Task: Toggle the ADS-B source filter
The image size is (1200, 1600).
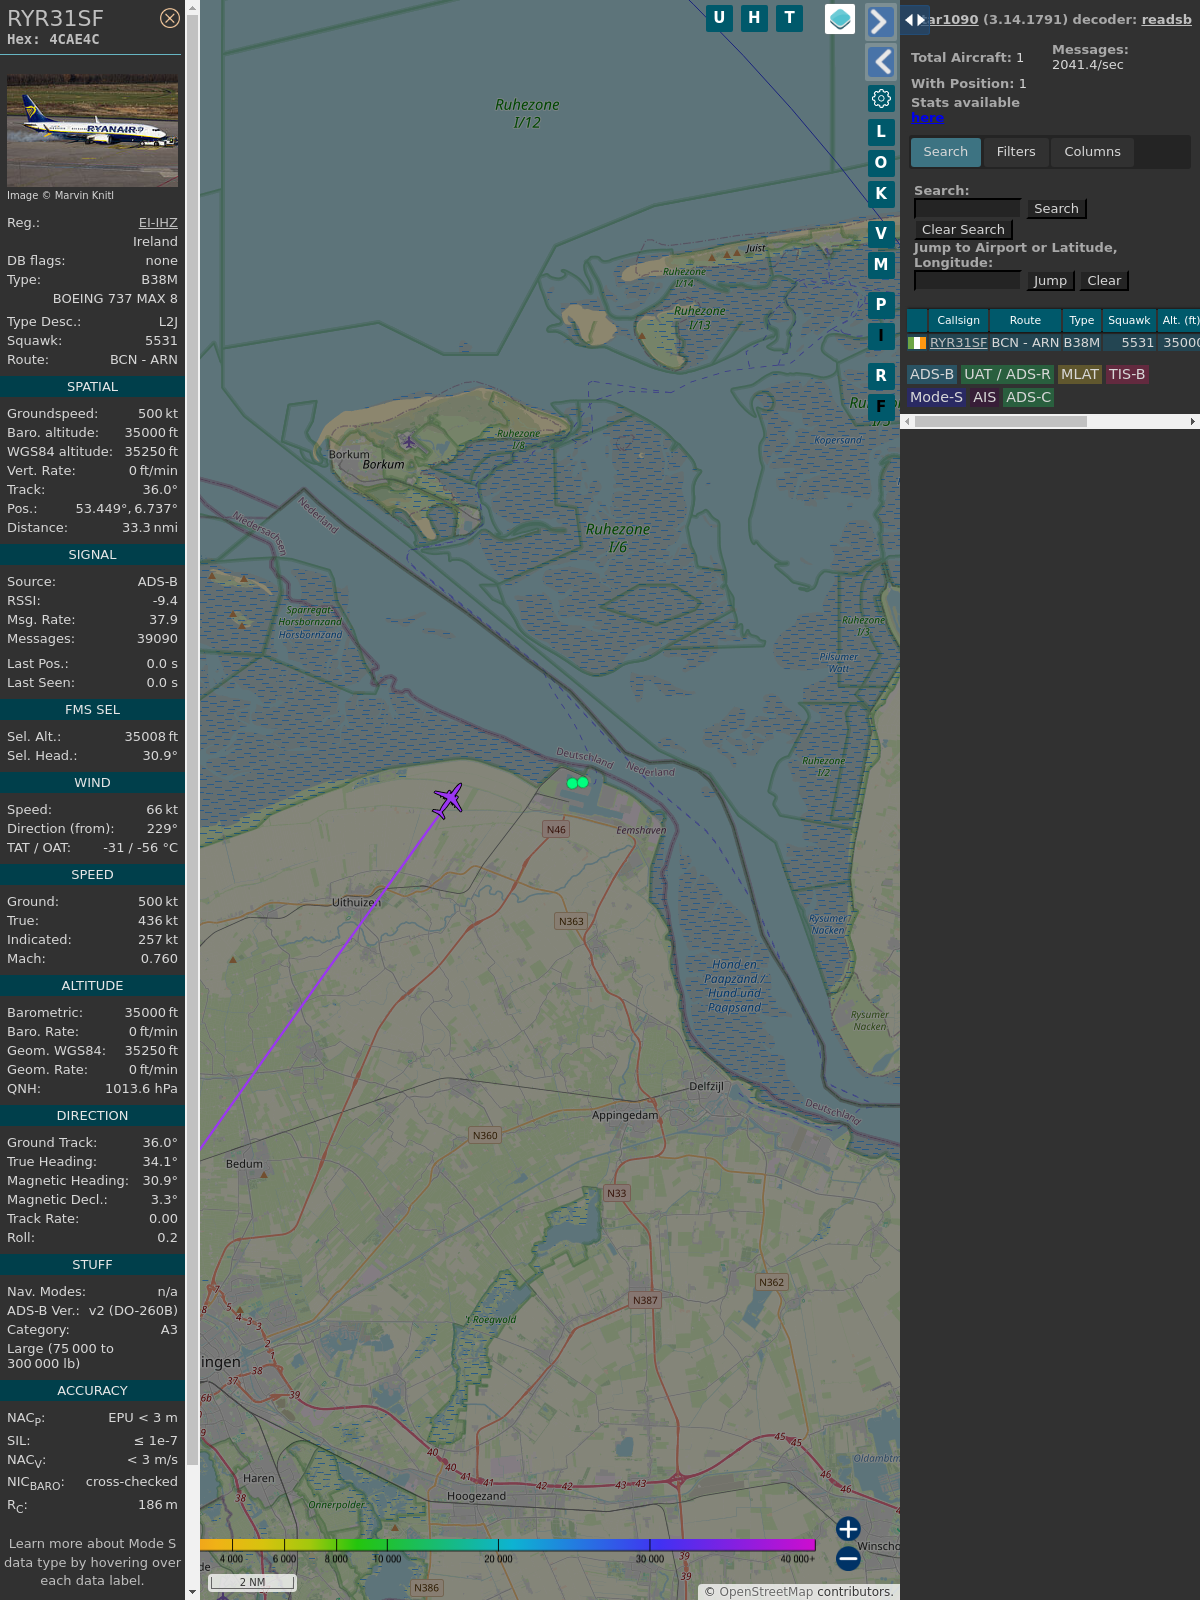Action: pos(932,374)
